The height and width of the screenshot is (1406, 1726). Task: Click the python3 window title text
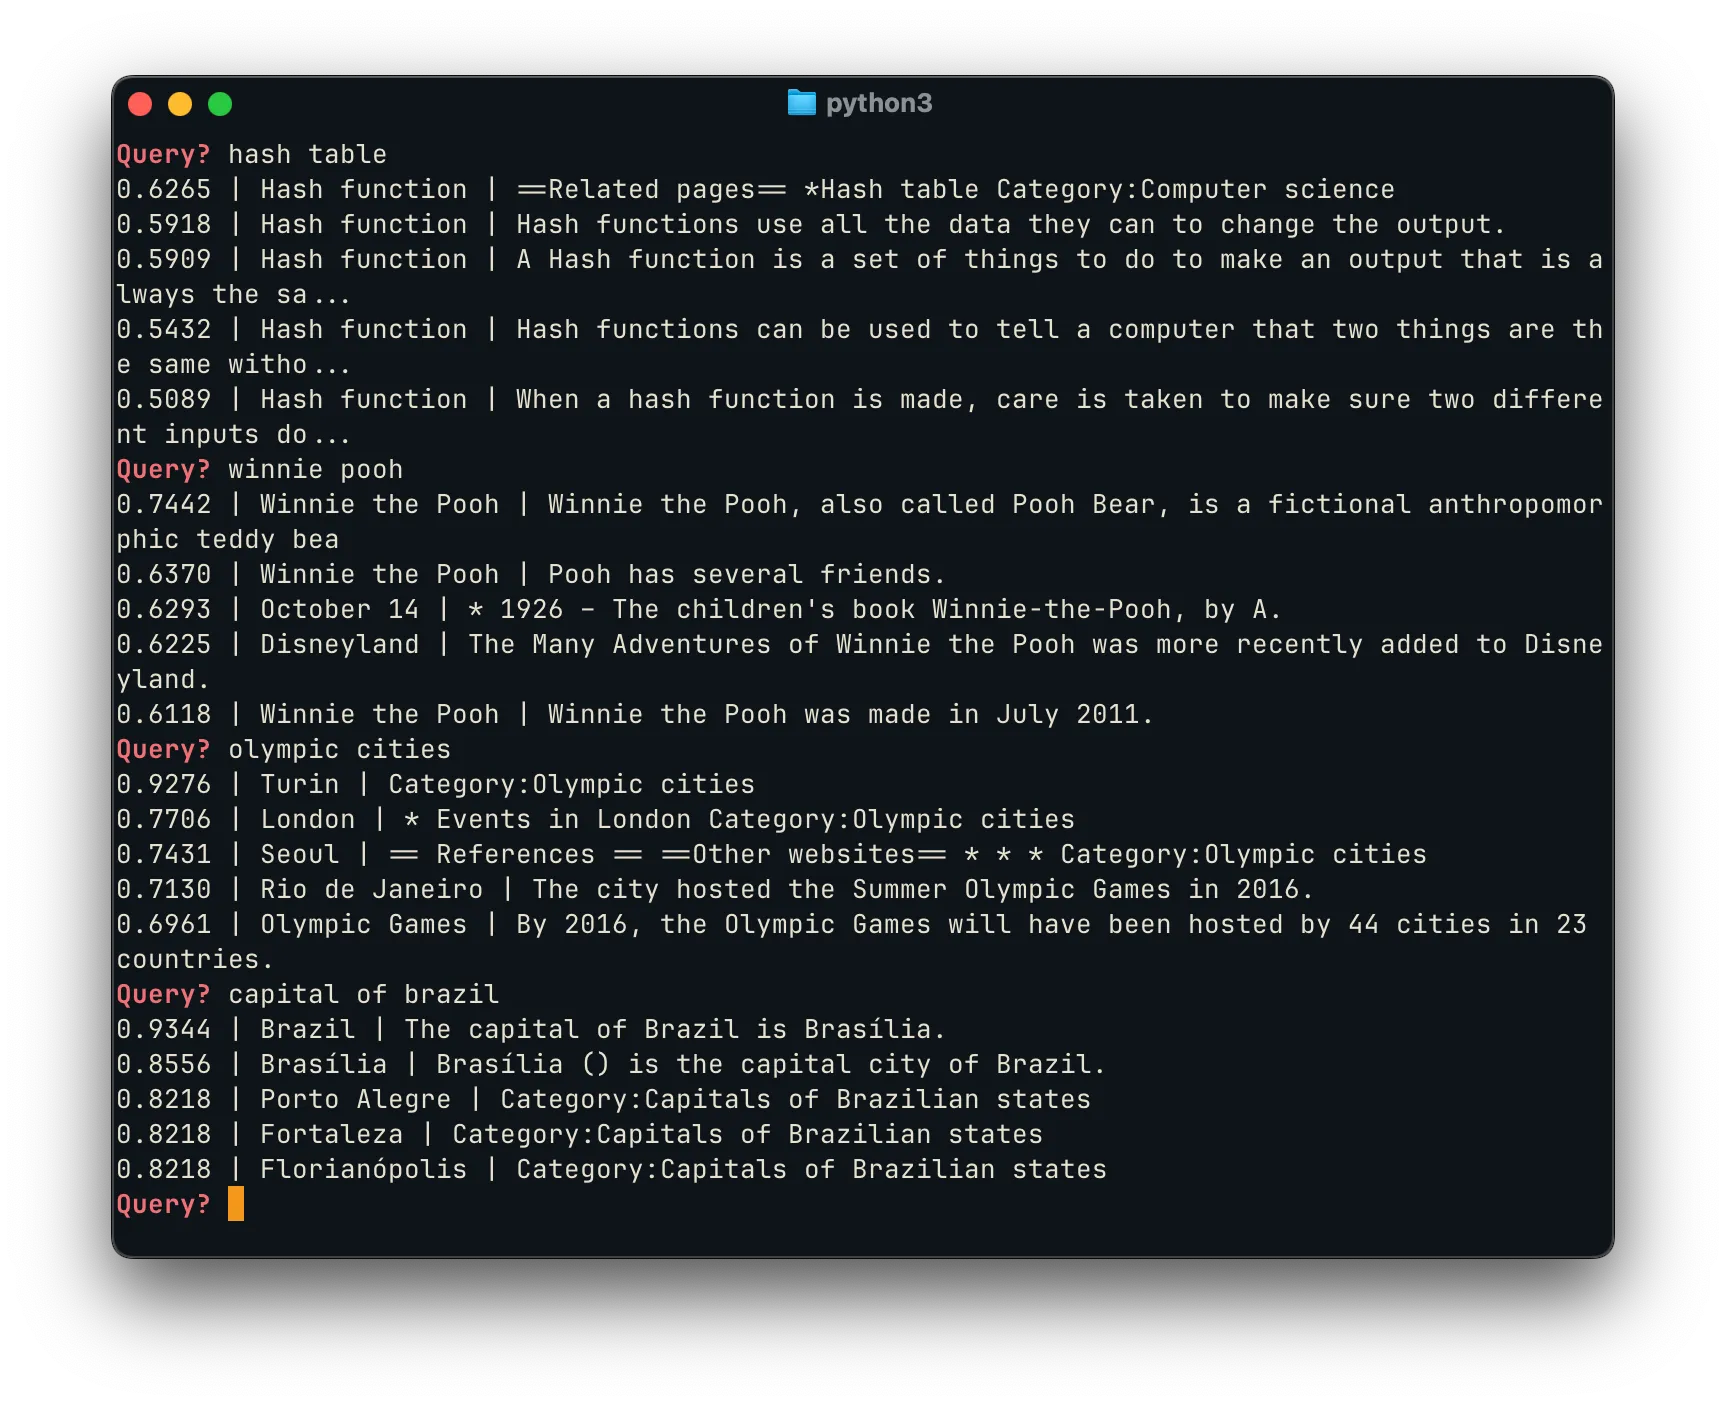coord(878,103)
